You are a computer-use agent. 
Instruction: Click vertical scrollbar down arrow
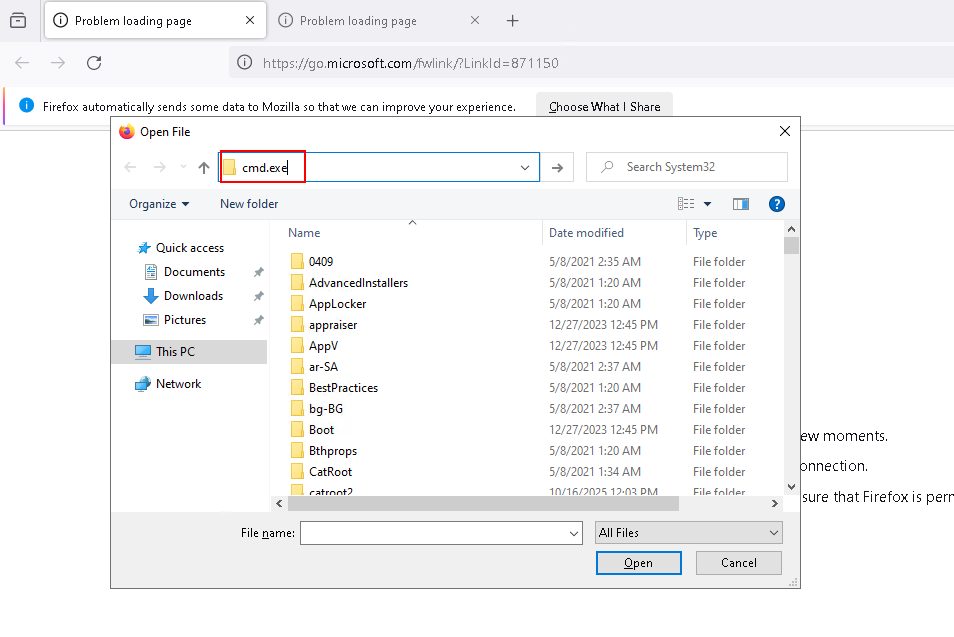(791, 487)
